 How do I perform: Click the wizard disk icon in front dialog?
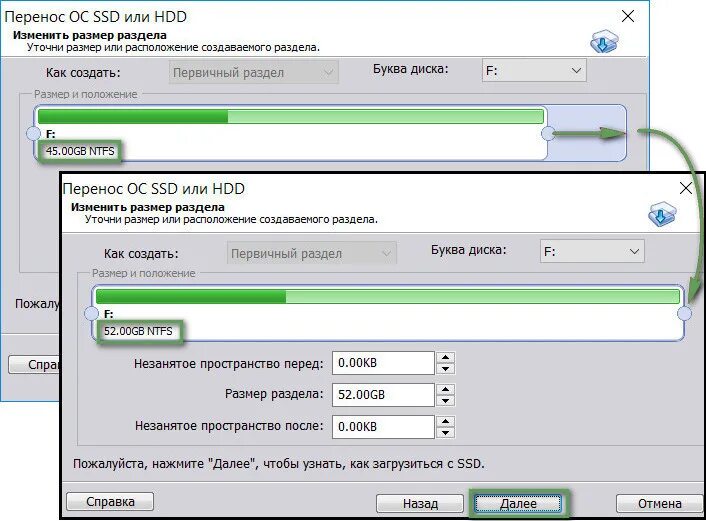point(662,214)
